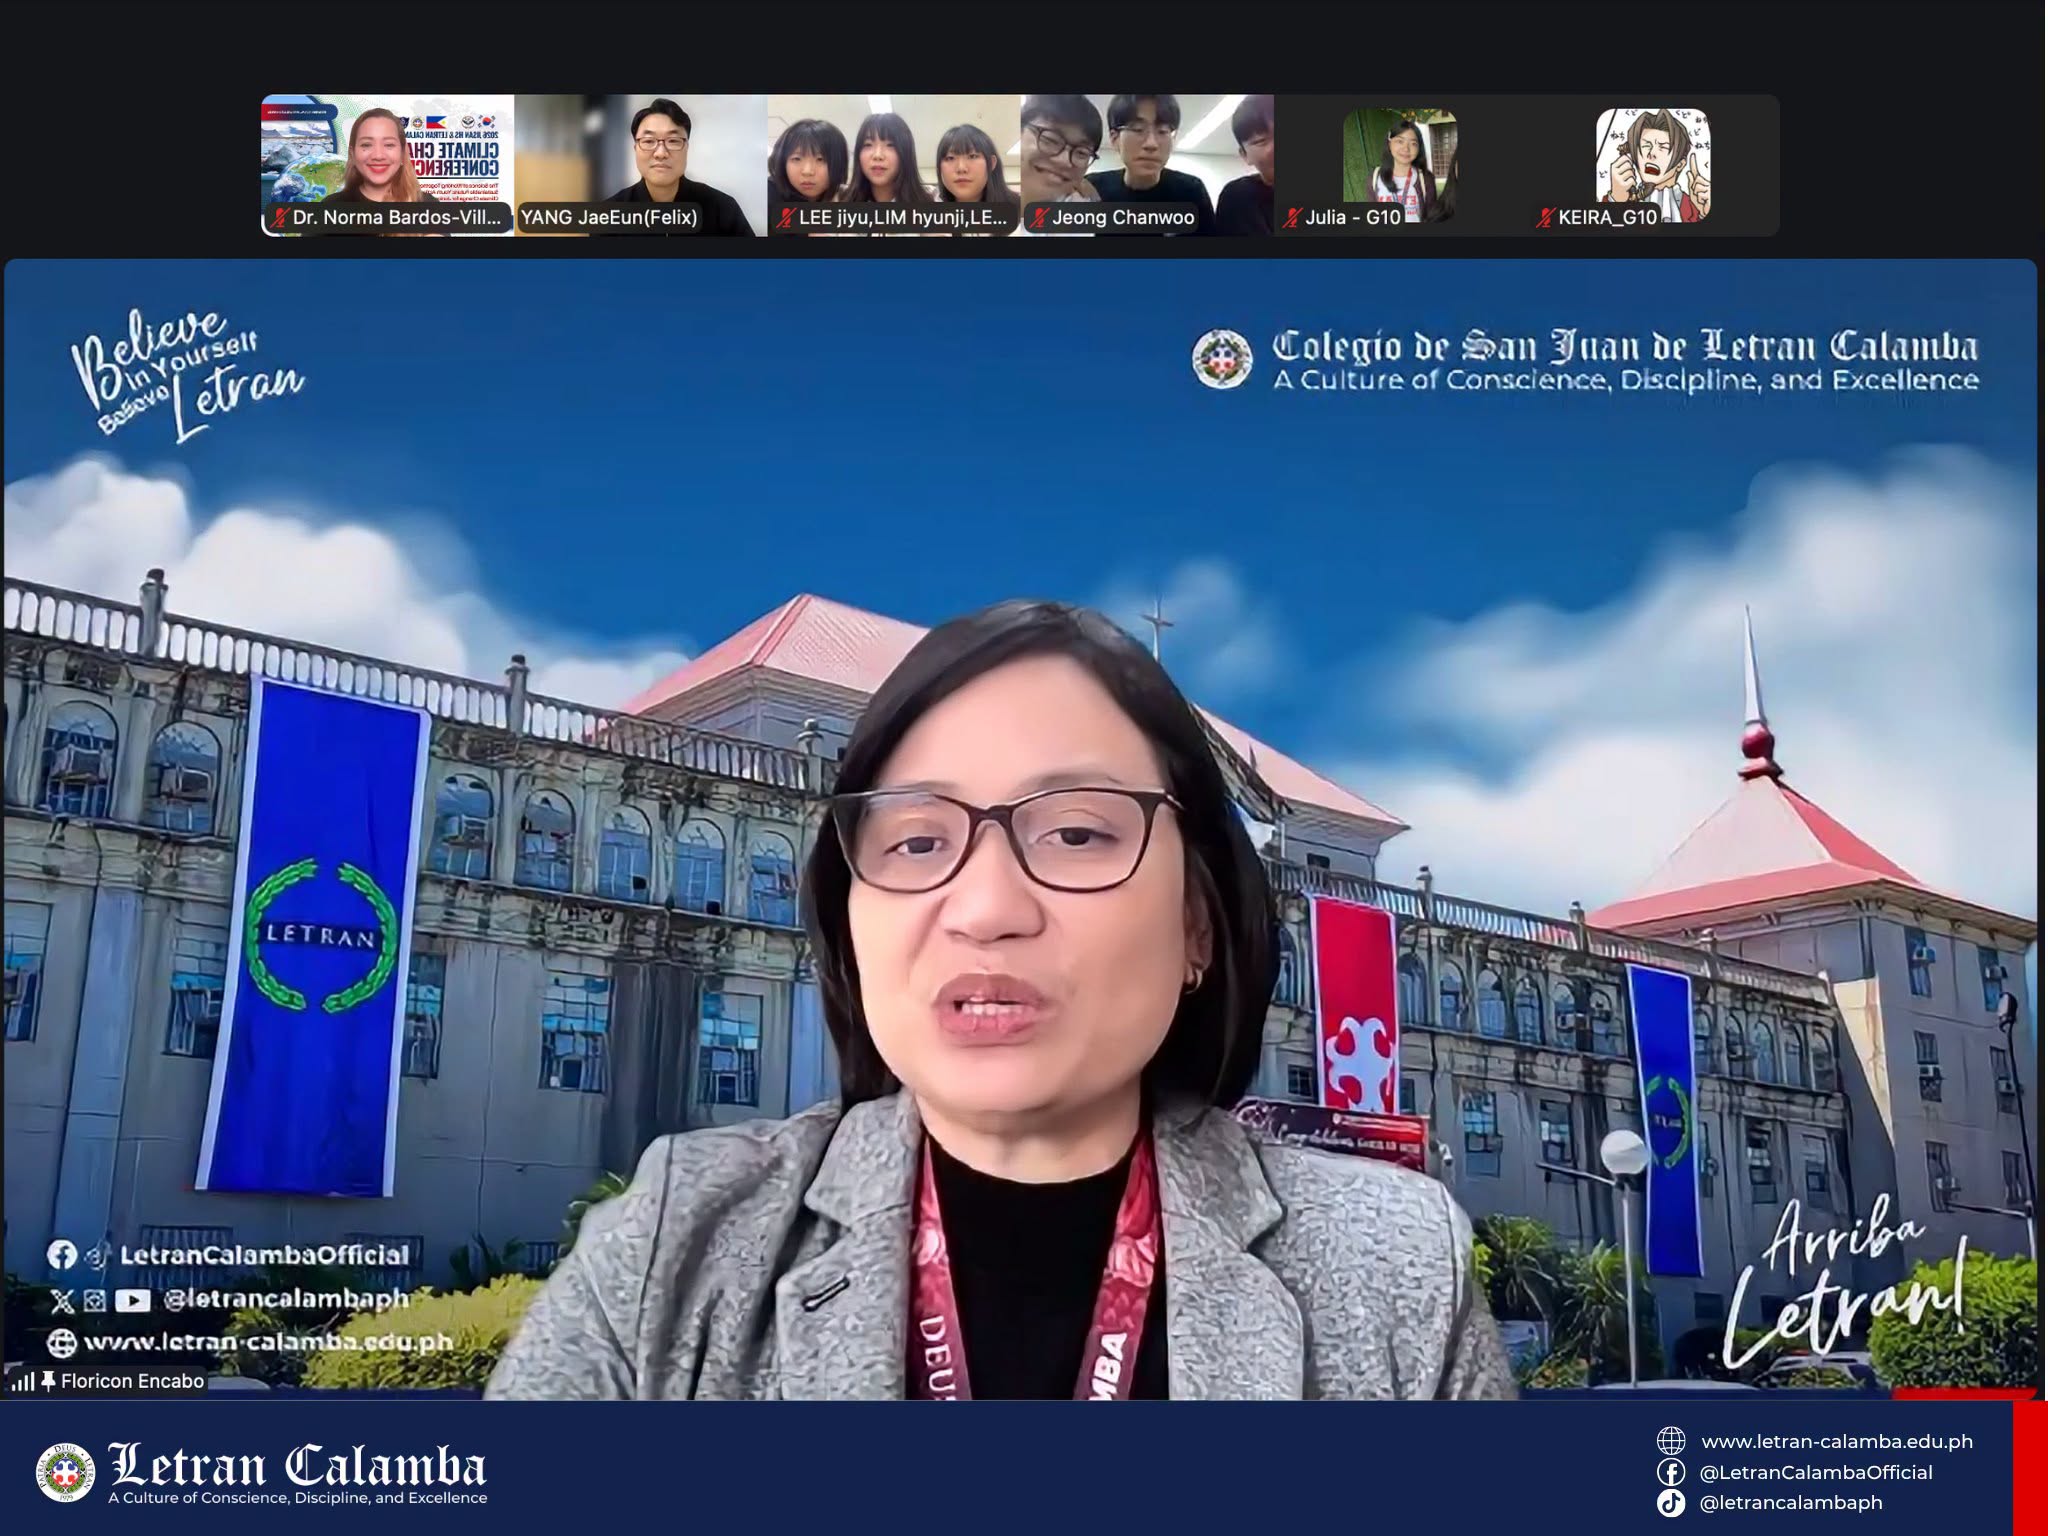Select the LEE jiyu, LIM hyunji group thumbnail

(x=894, y=166)
